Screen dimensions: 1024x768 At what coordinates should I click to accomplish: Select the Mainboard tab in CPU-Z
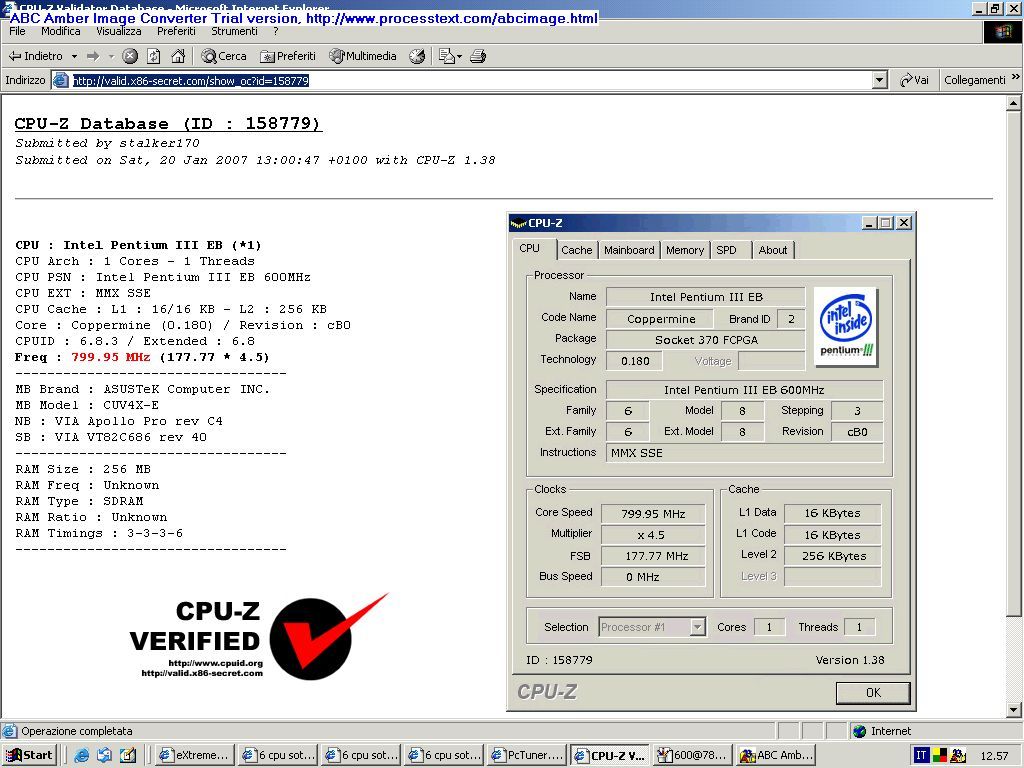(629, 250)
